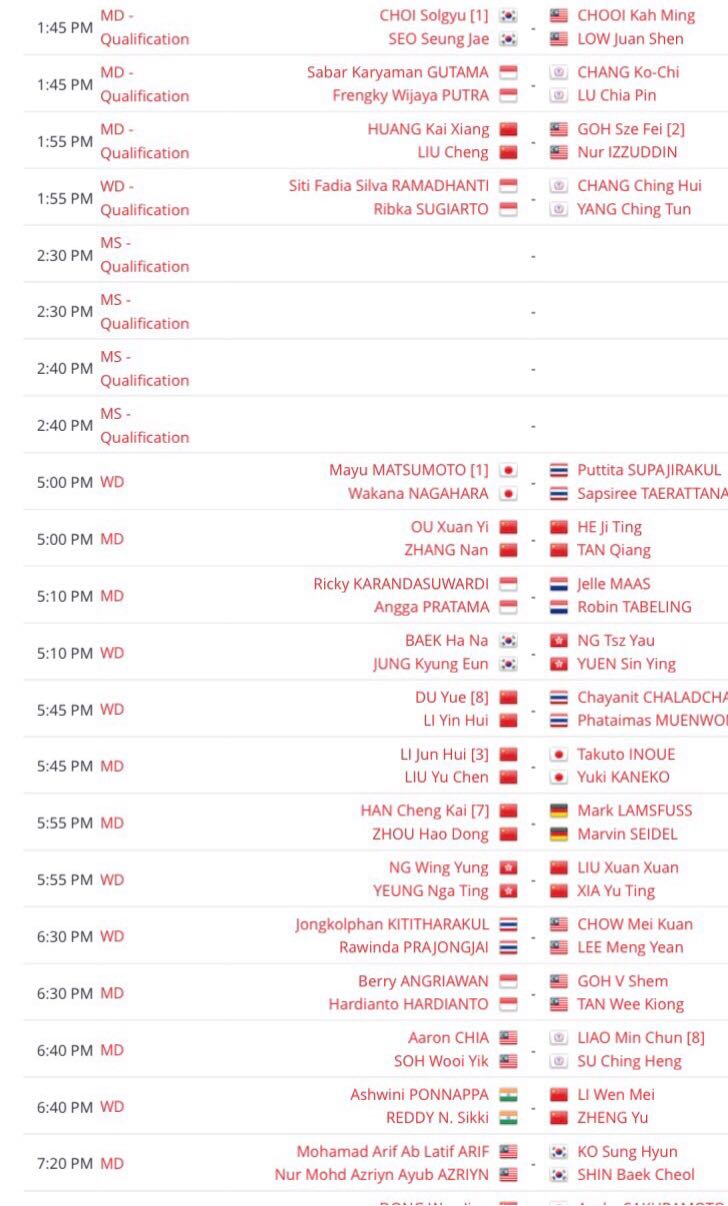Open Sabar Karyaman GUTAMA player link
Viewport: 728px width, 1206px height.
[x=398, y=73]
